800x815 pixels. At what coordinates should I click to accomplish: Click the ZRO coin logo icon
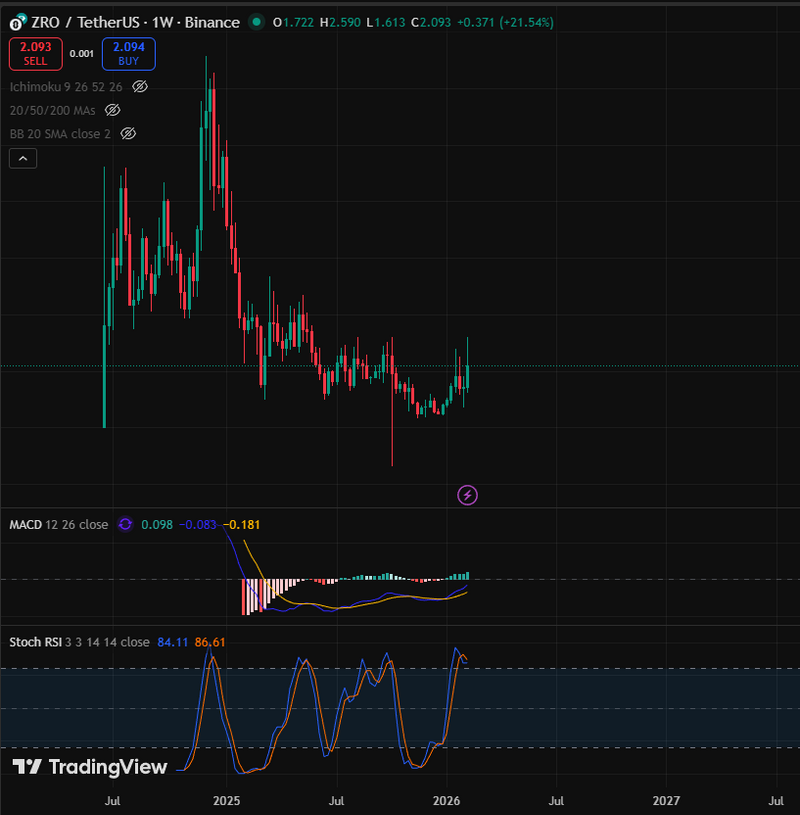pos(17,22)
